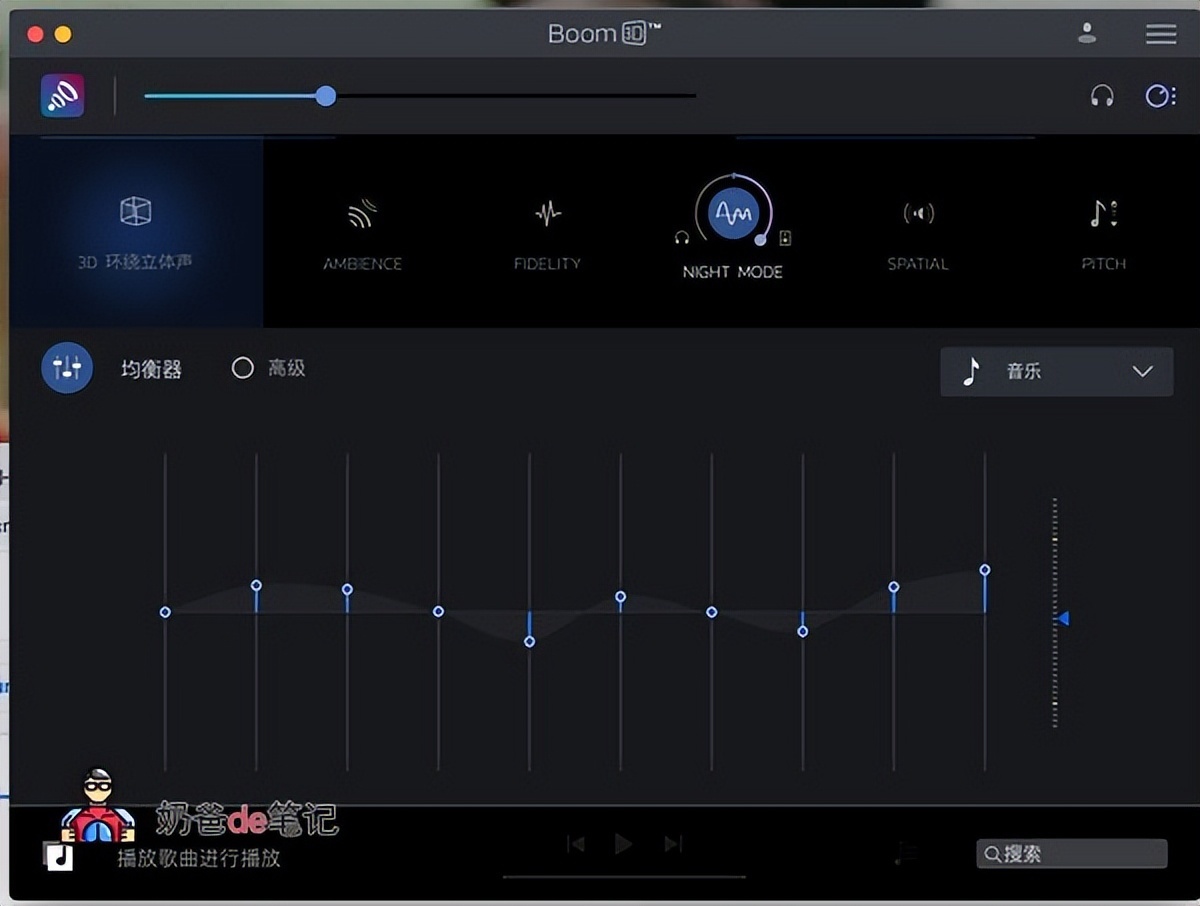Open the hamburger menu
This screenshot has width=1200, height=906.
point(1161,34)
